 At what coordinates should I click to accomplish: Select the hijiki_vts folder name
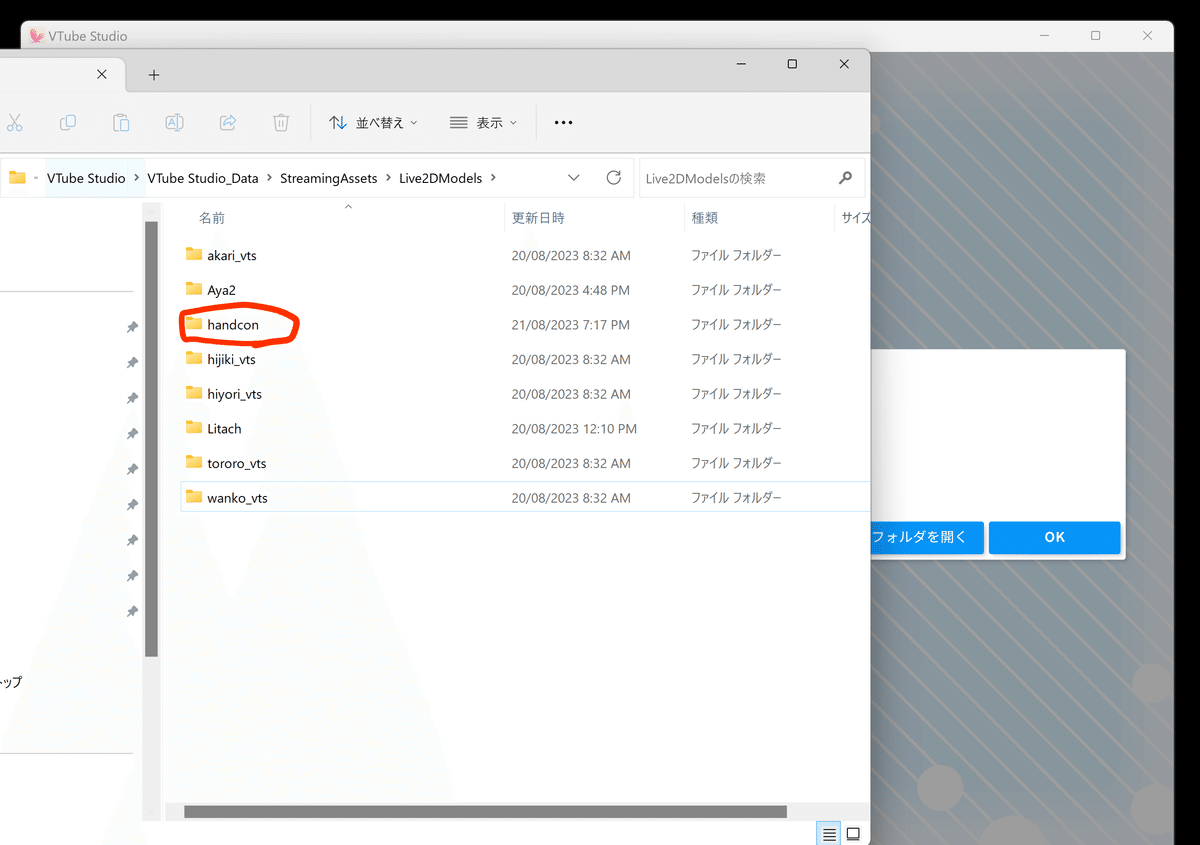(231, 360)
